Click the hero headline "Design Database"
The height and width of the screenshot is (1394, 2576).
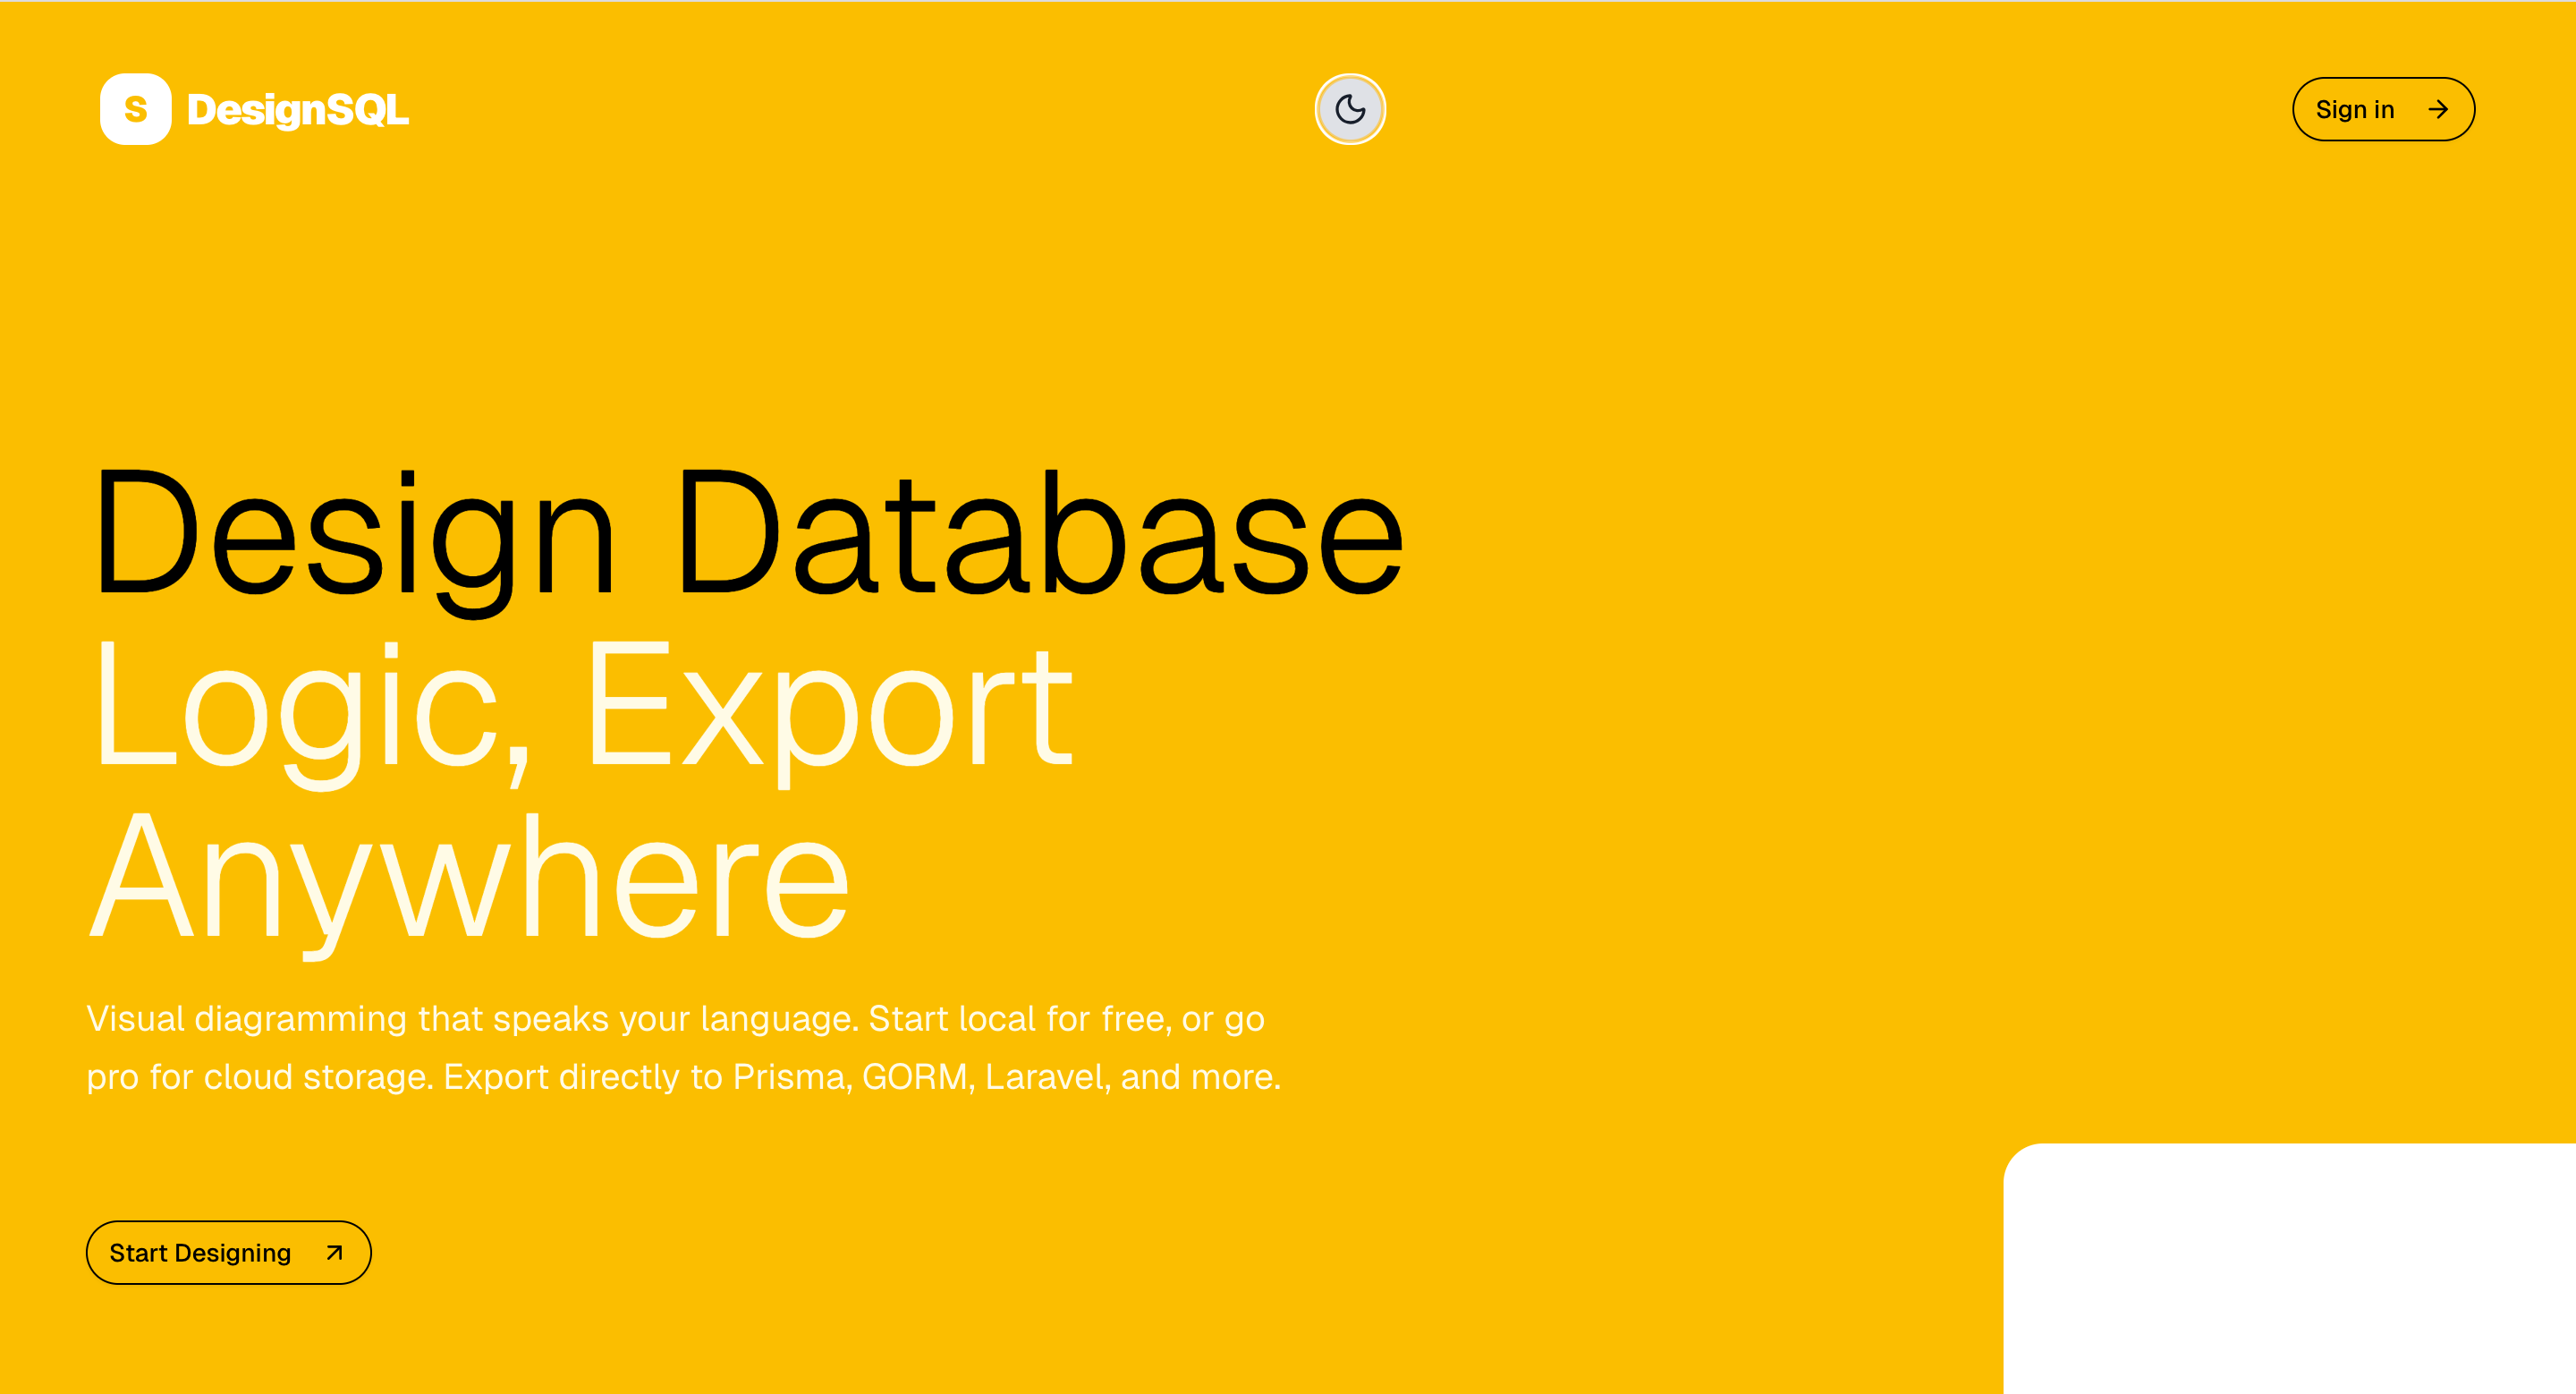click(x=750, y=535)
